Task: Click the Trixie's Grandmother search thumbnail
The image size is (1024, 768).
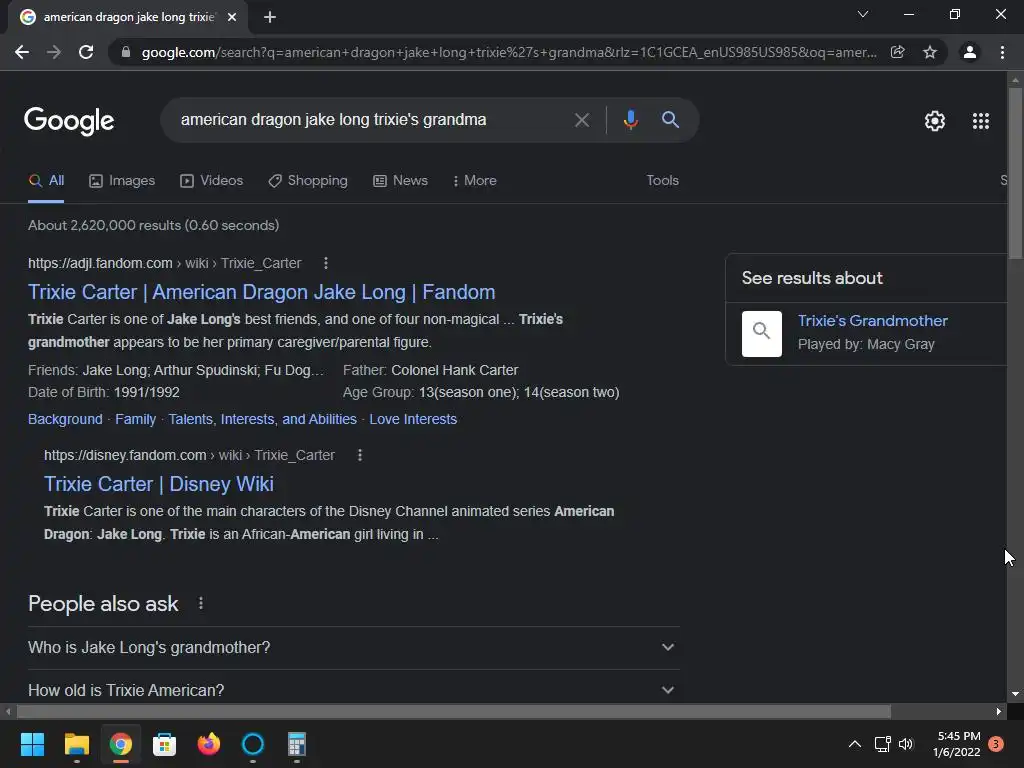Action: tap(761, 334)
